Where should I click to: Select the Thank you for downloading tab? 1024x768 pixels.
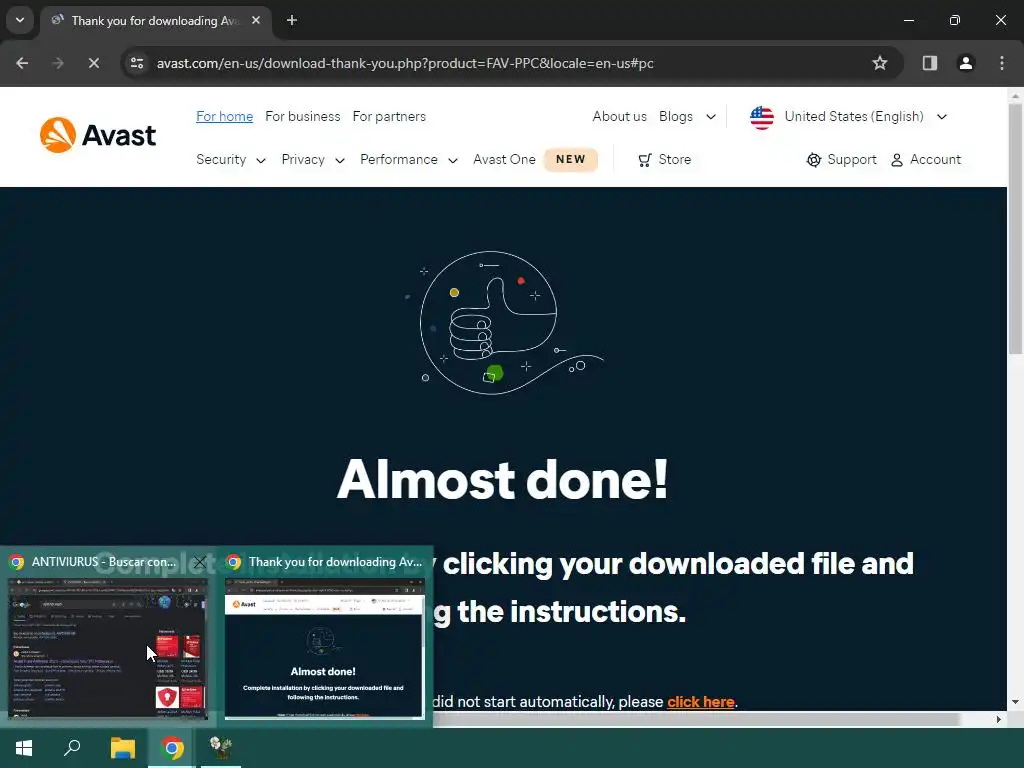[155, 20]
